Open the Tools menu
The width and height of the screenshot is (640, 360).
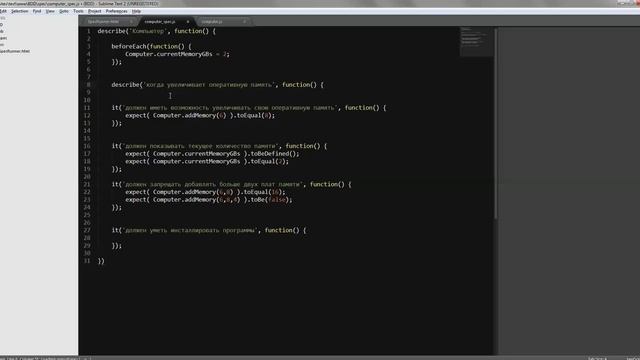point(78,11)
